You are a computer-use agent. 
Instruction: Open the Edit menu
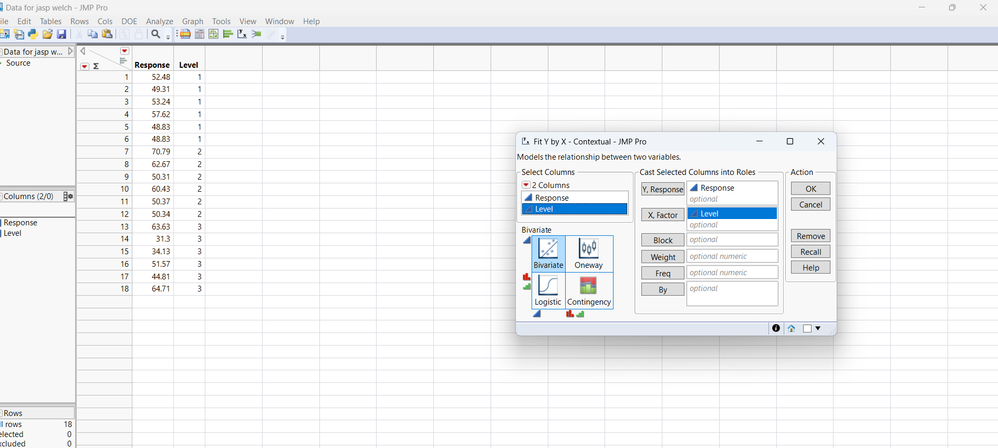[24, 21]
